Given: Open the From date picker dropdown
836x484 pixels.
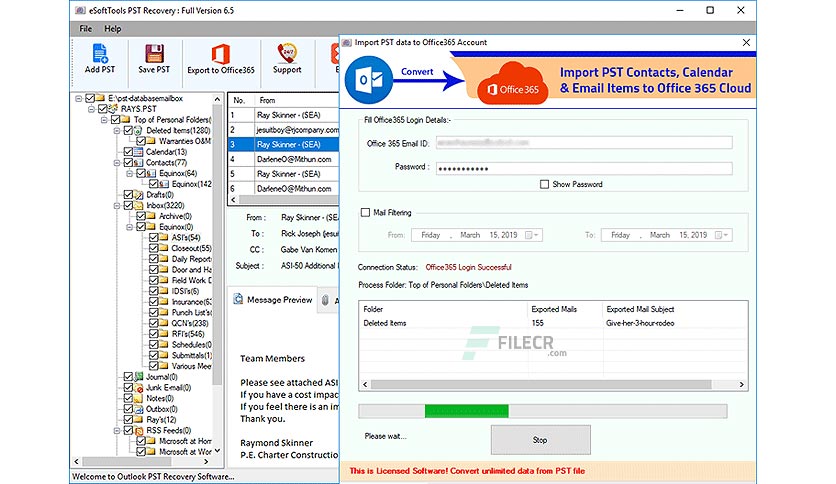Looking at the screenshot, I should (x=532, y=235).
